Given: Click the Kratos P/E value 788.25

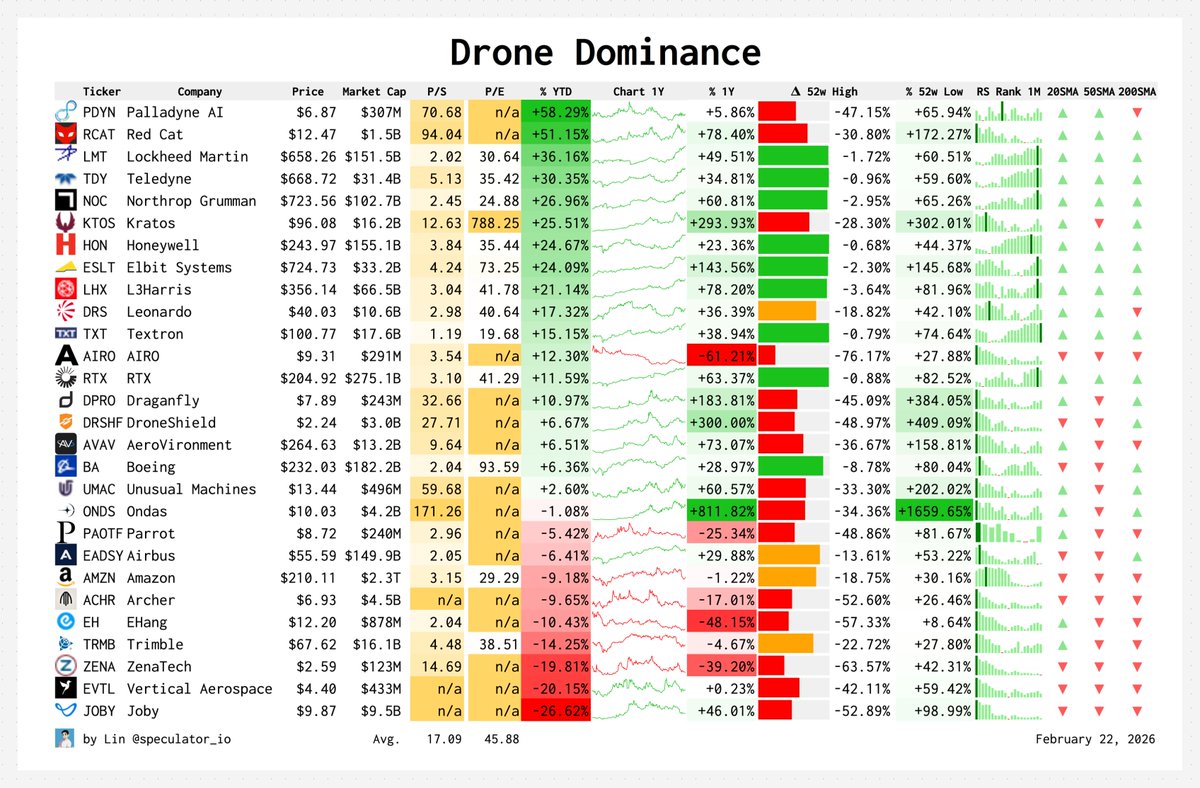Looking at the screenshot, I should (x=494, y=223).
